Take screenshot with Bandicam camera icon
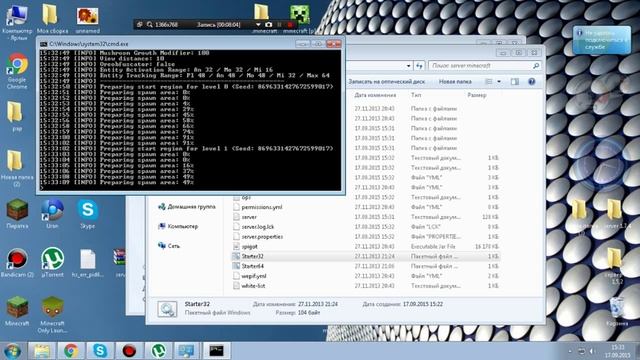This screenshot has height=360, width=640. click(x=268, y=24)
